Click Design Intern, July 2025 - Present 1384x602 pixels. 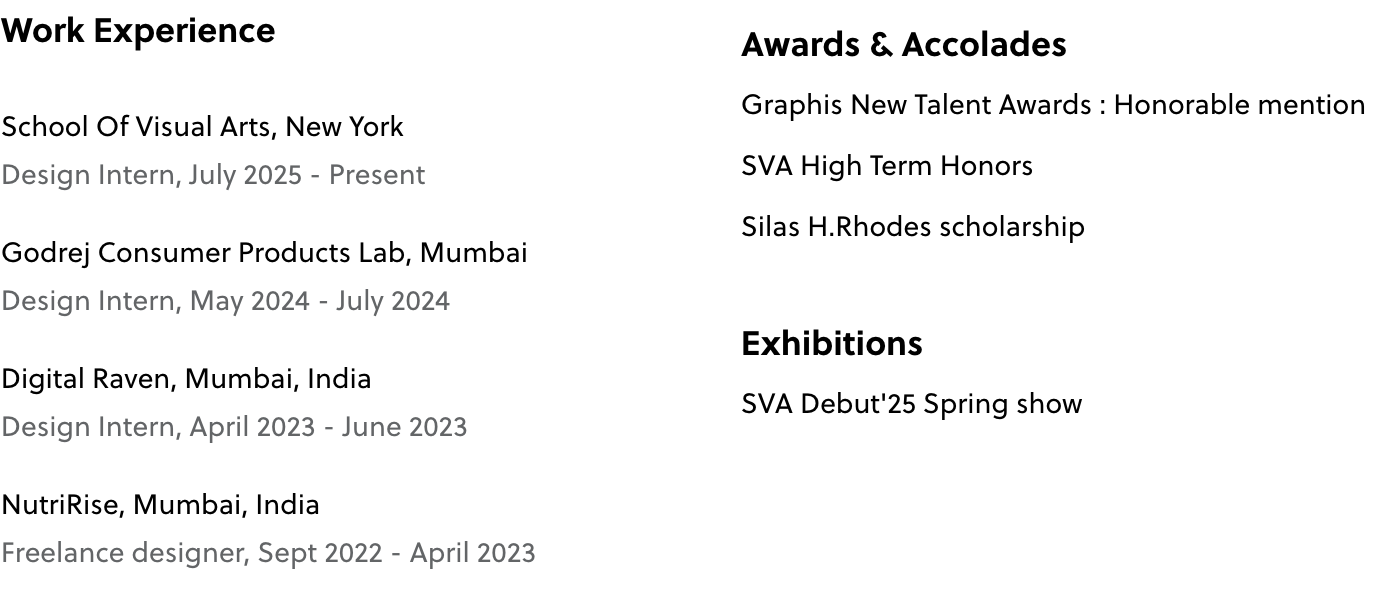click(x=213, y=175)
